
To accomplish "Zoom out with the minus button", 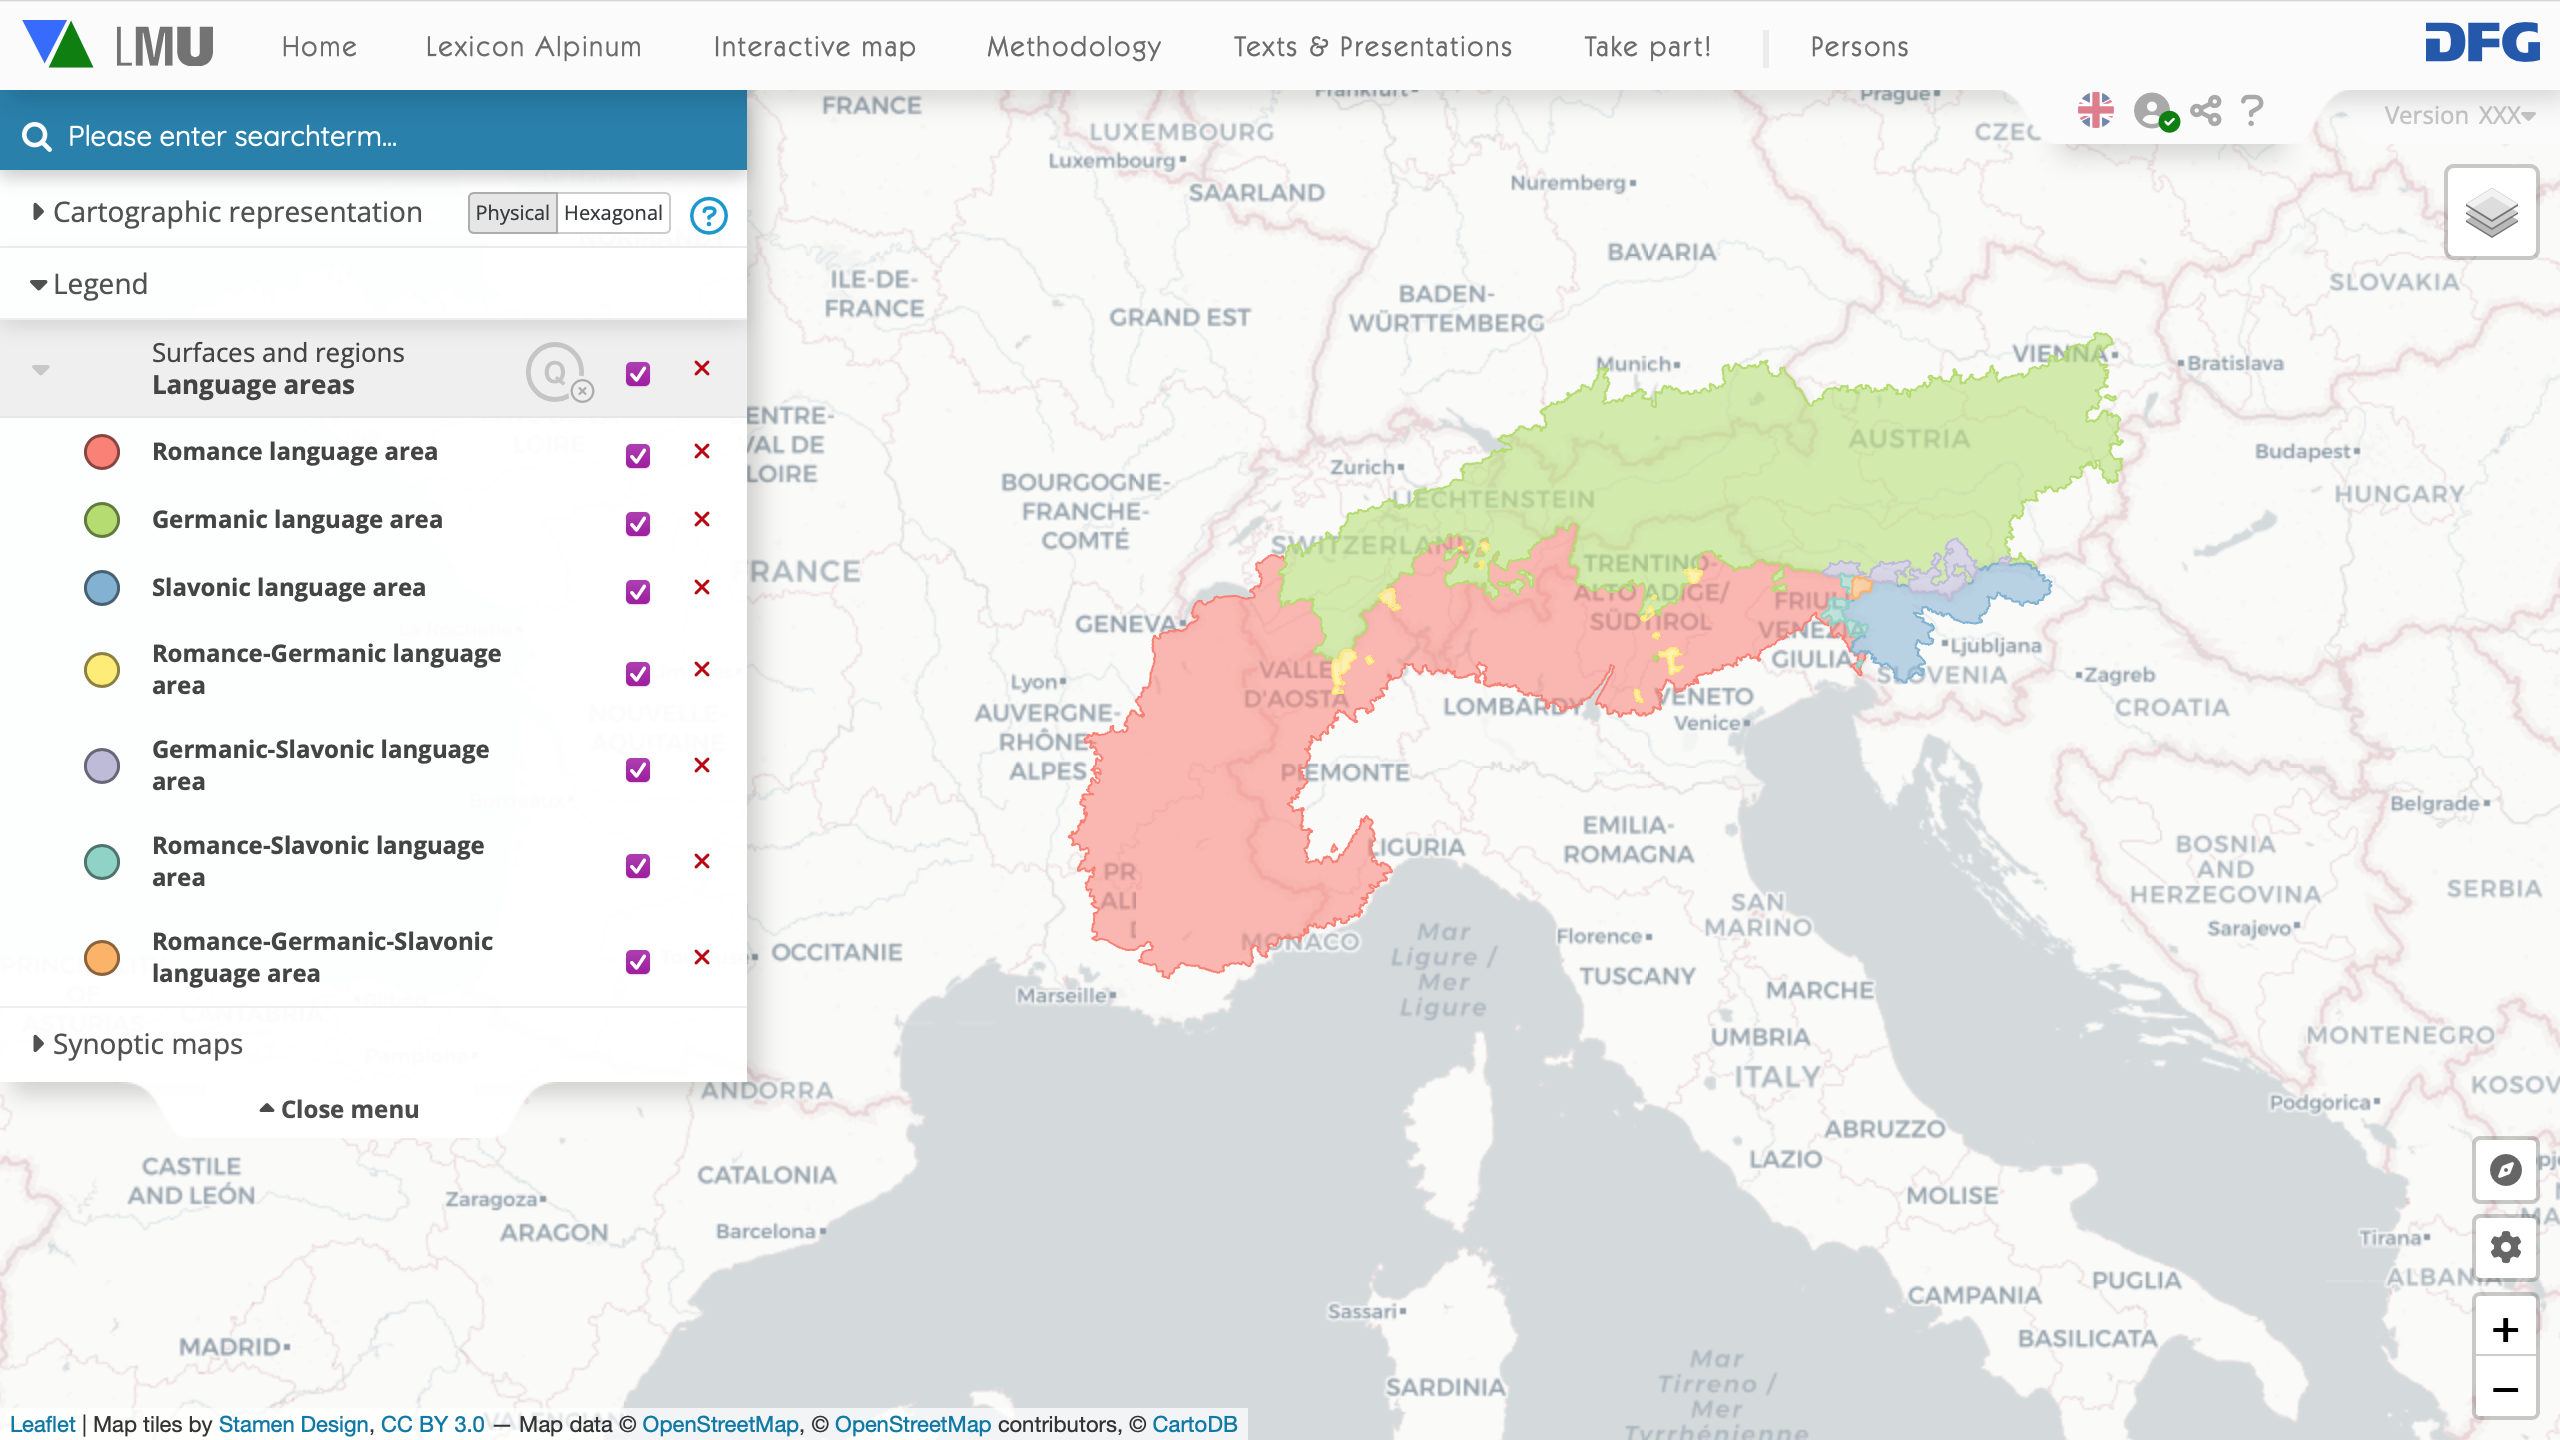I will click(x=2505, y=1389).
